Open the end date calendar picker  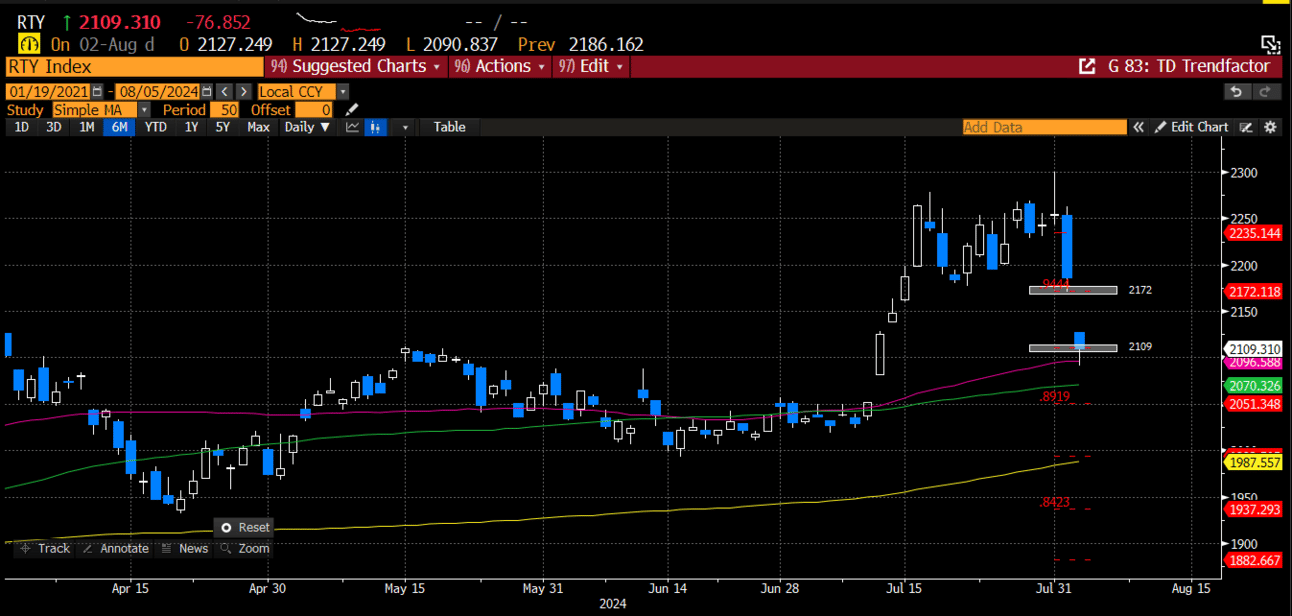pos(208,91)
